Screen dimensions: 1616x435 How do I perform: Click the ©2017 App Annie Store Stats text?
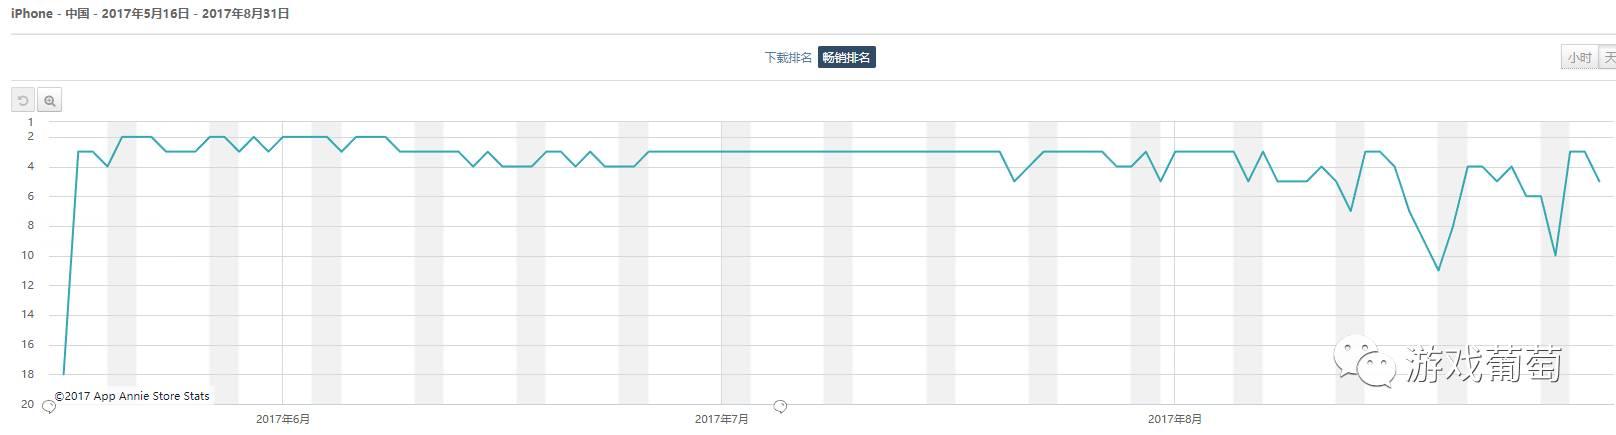[x=132, y=396]
